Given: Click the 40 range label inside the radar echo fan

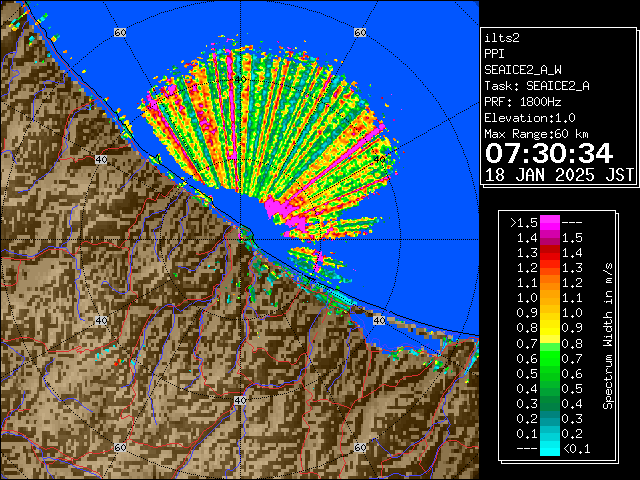Looking at the screenshot, I should pos(240,80).
